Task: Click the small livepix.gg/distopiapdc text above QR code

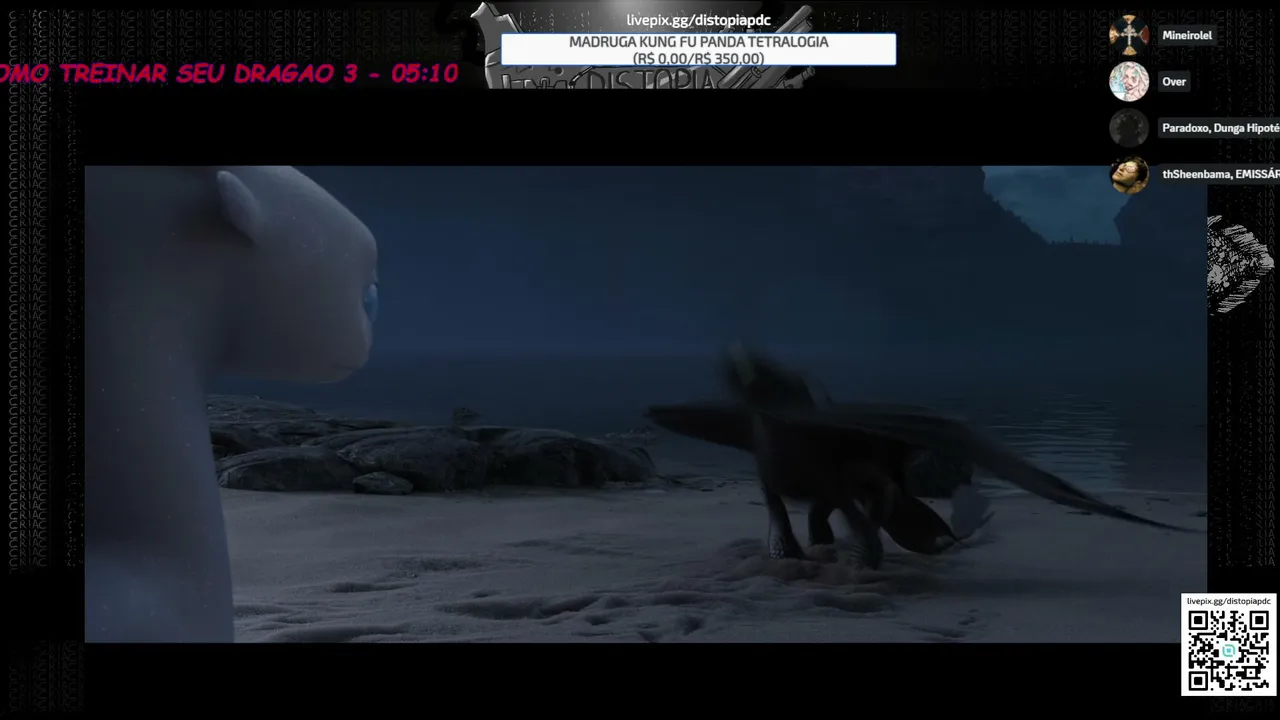Action: click(1228, 601)
